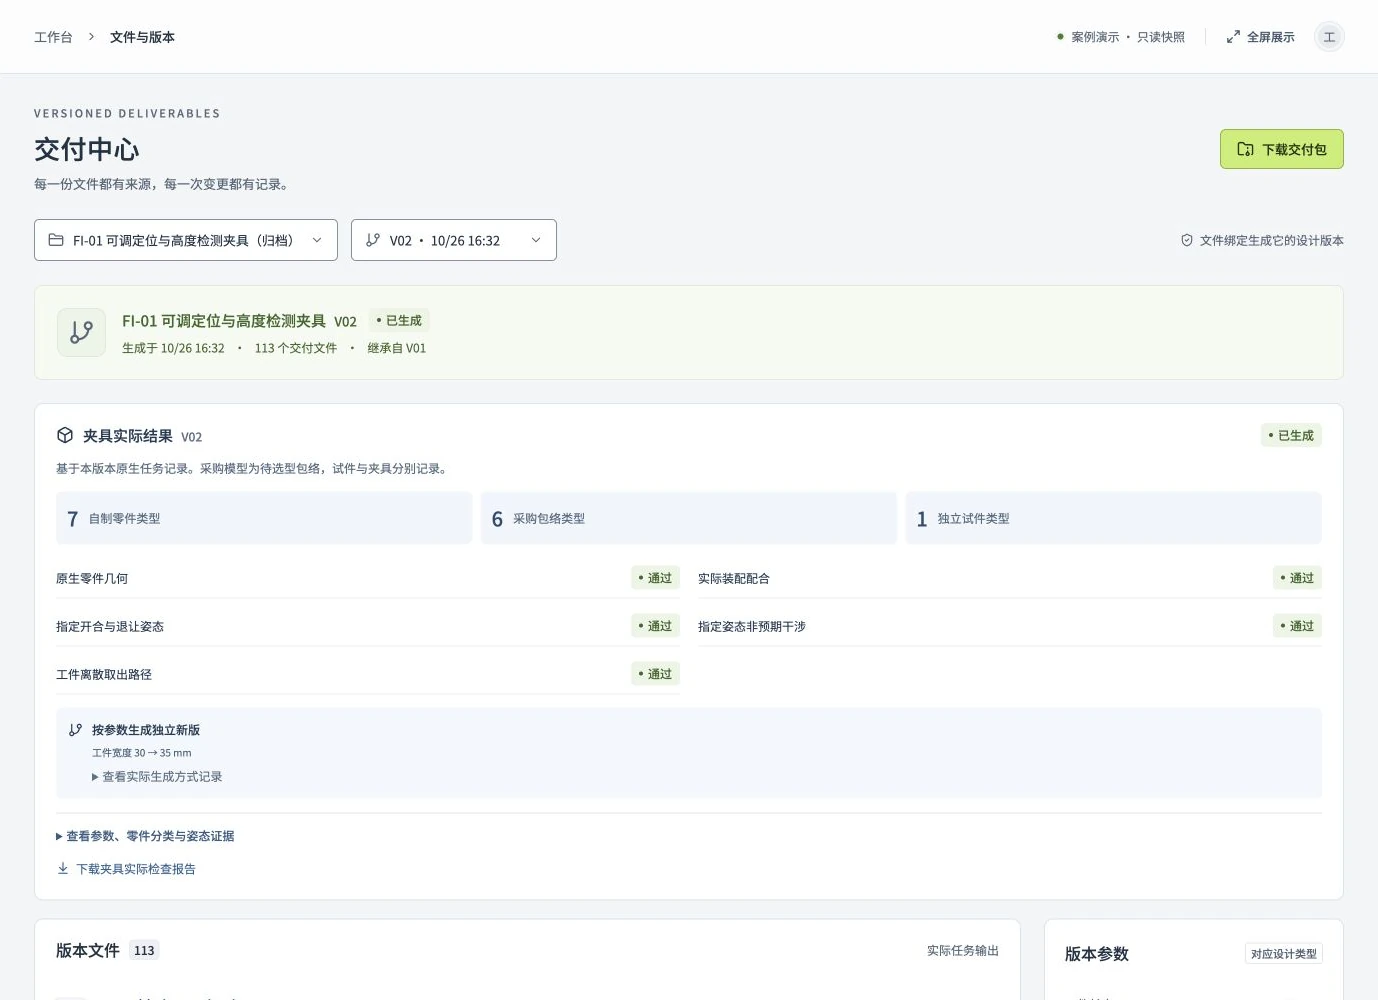Select 文件与版本 breadcrumb item
The height and width of the screenshot is (1000, 1378).
pyautogui.click(x=142, y=37)
